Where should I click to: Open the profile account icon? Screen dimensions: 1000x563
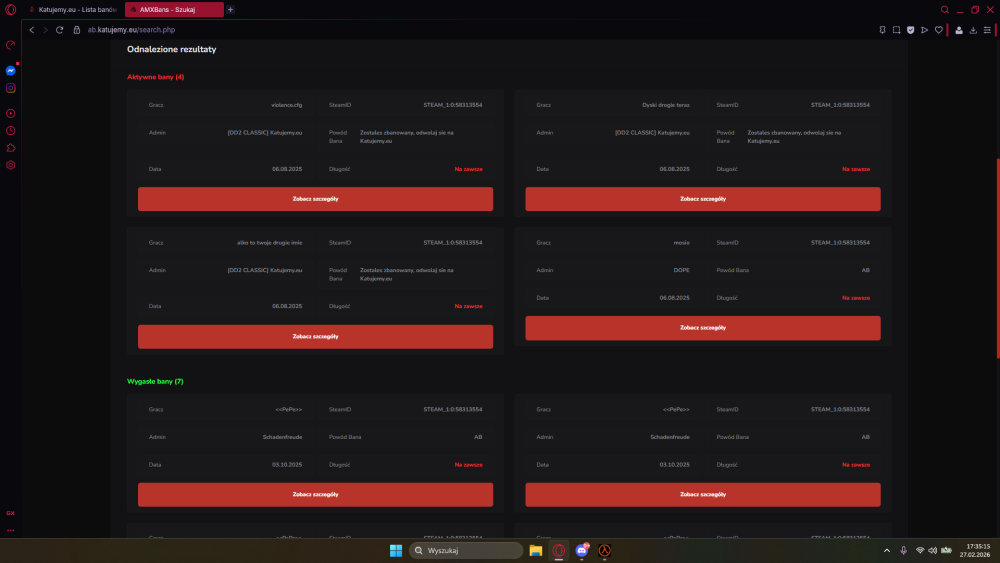tap(959, 30)
